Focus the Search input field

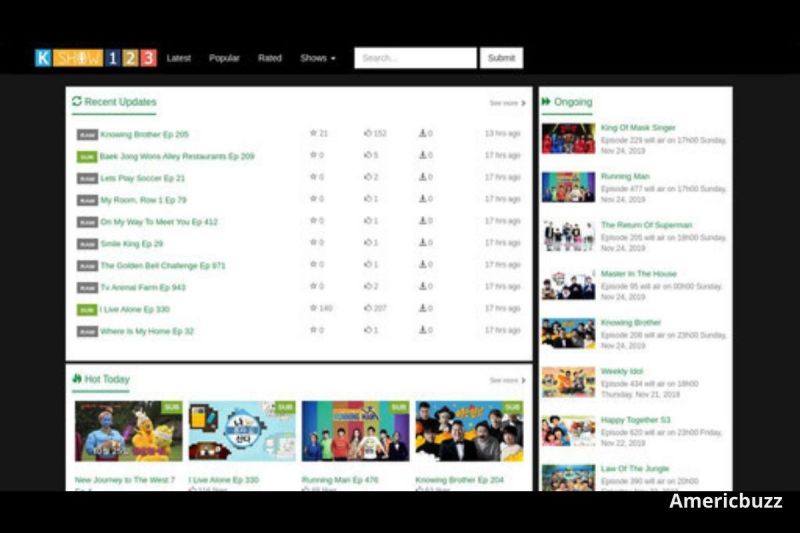click(415, 58)
